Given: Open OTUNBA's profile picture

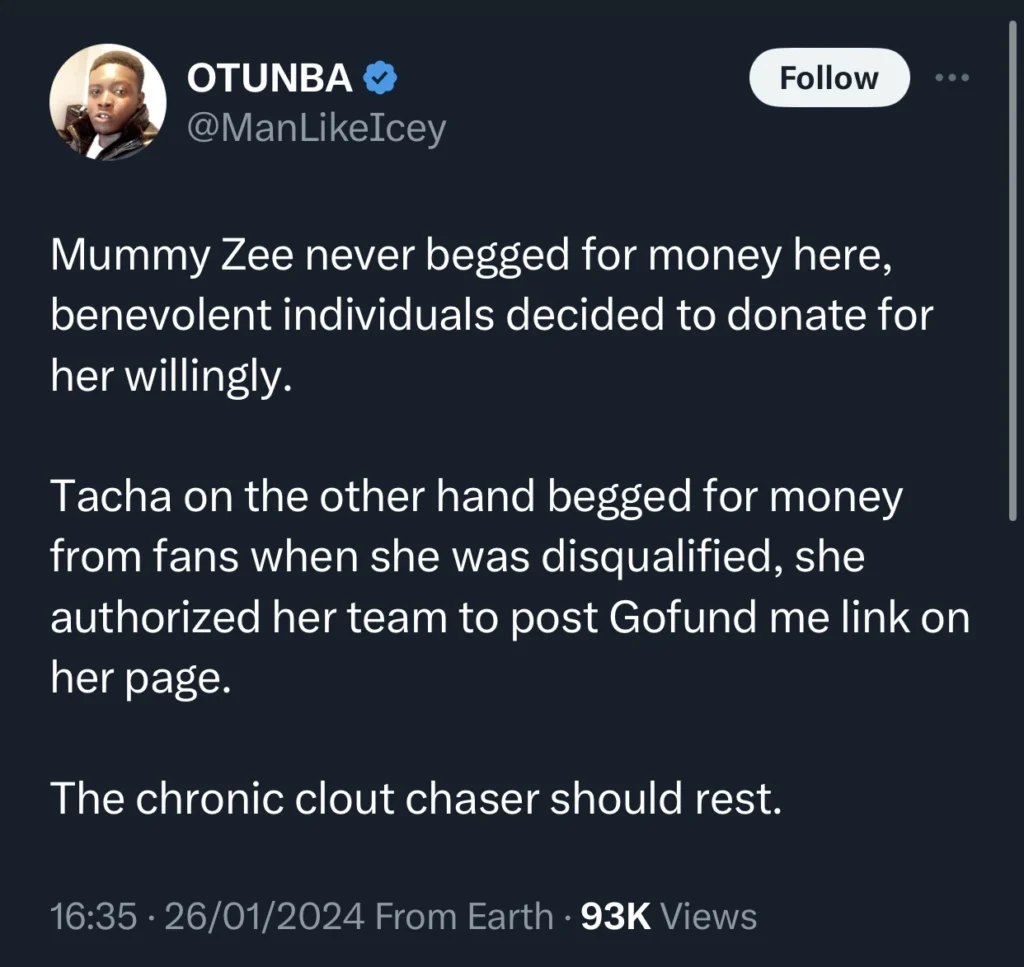Looking at the screenshot, I should [108, 103].
